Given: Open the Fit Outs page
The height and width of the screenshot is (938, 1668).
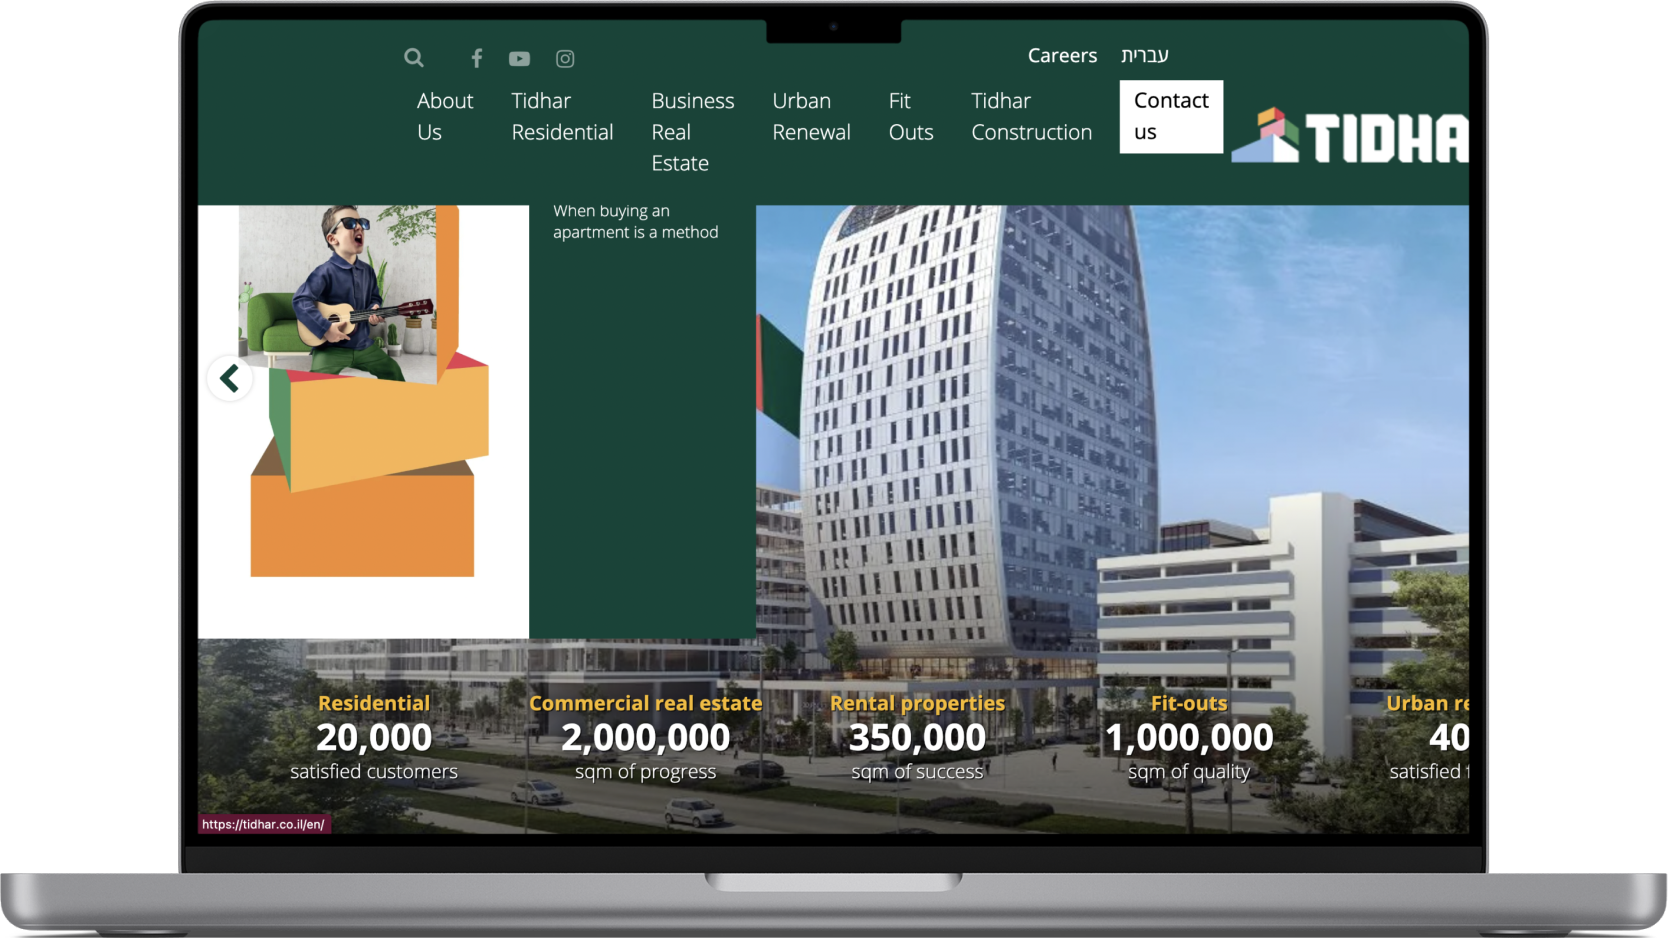Looking at the screenshot, I should pos(911,116).
